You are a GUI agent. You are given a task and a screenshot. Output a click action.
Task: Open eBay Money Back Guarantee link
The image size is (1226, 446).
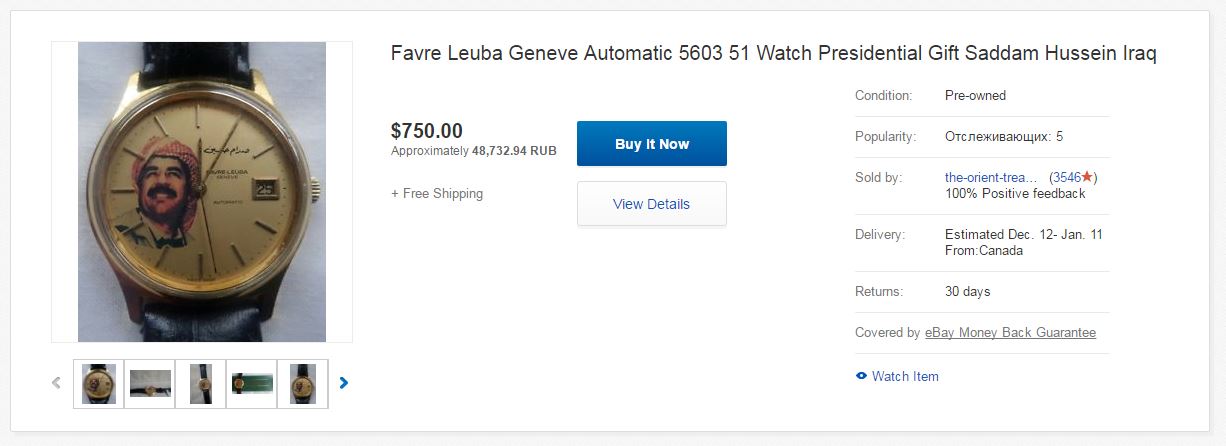tap(1010, 332)
